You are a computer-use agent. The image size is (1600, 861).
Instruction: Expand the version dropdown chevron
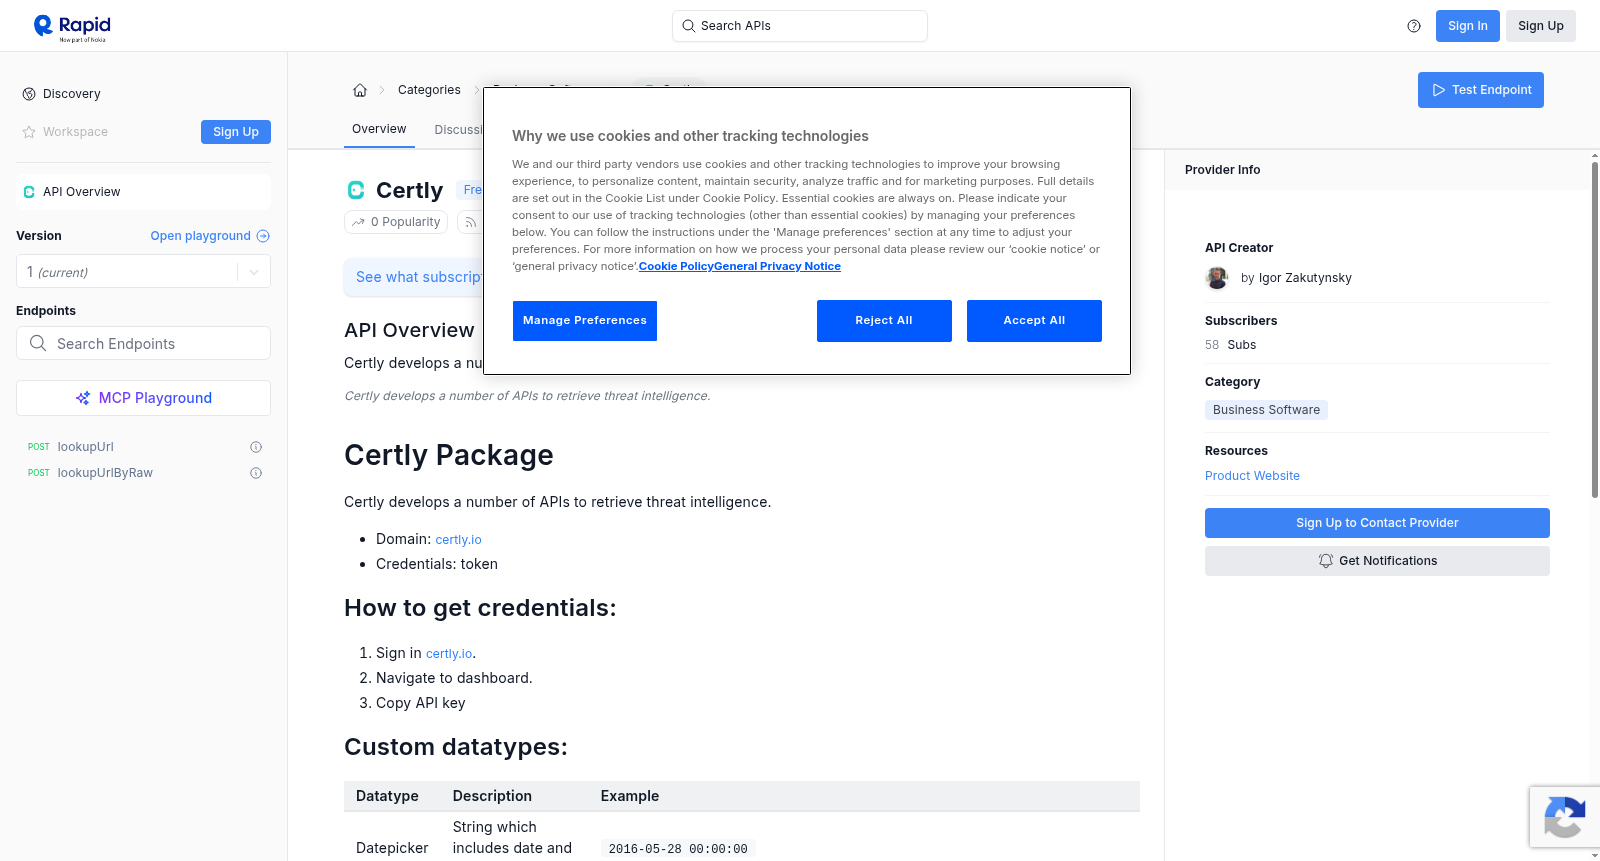pos(254,272)
